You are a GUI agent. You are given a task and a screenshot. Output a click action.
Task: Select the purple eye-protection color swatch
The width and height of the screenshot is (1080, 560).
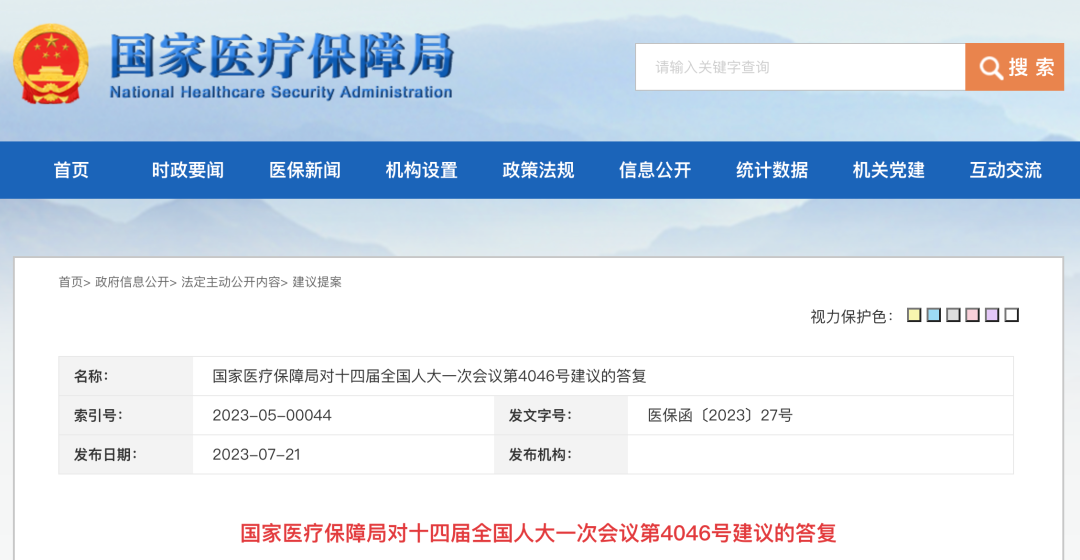[992, 315]
